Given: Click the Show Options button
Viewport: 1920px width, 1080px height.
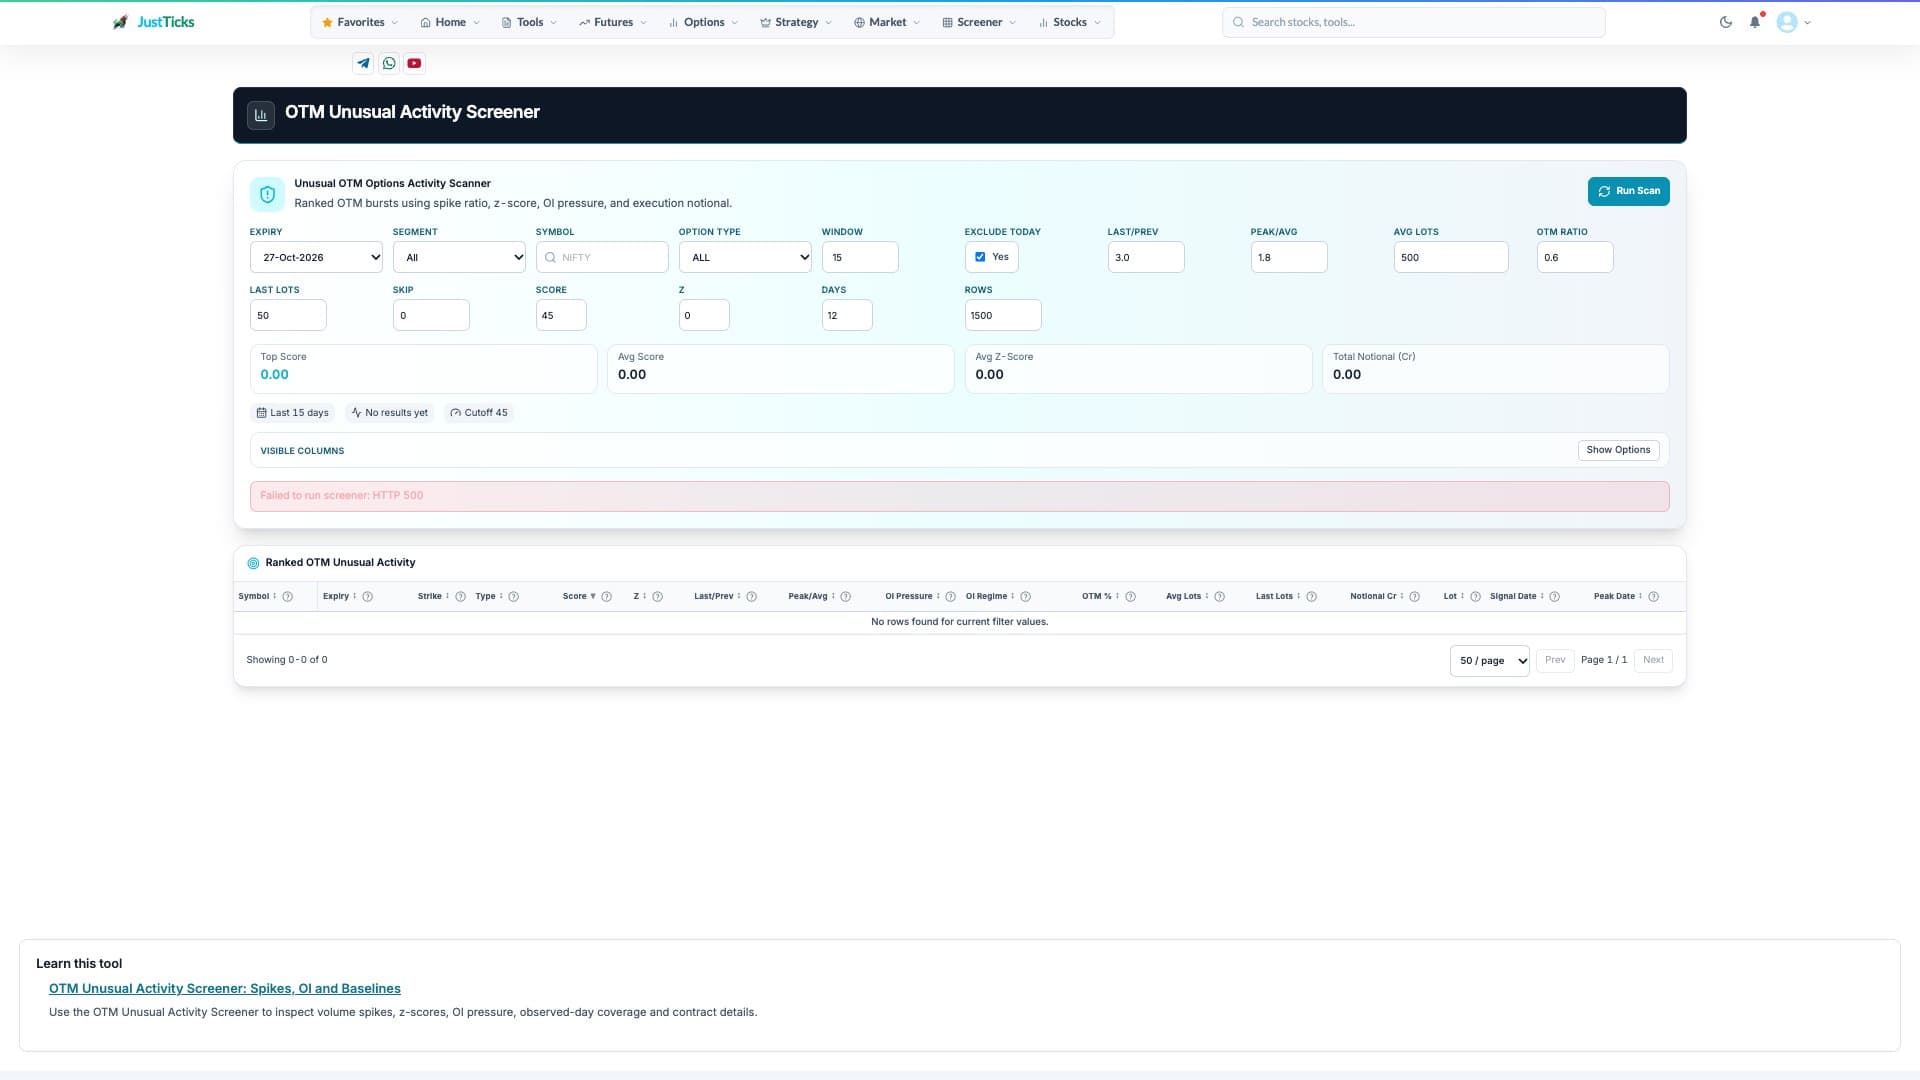Looking at the screenshot, I should pyautogui.click(x=1618, y=450).
